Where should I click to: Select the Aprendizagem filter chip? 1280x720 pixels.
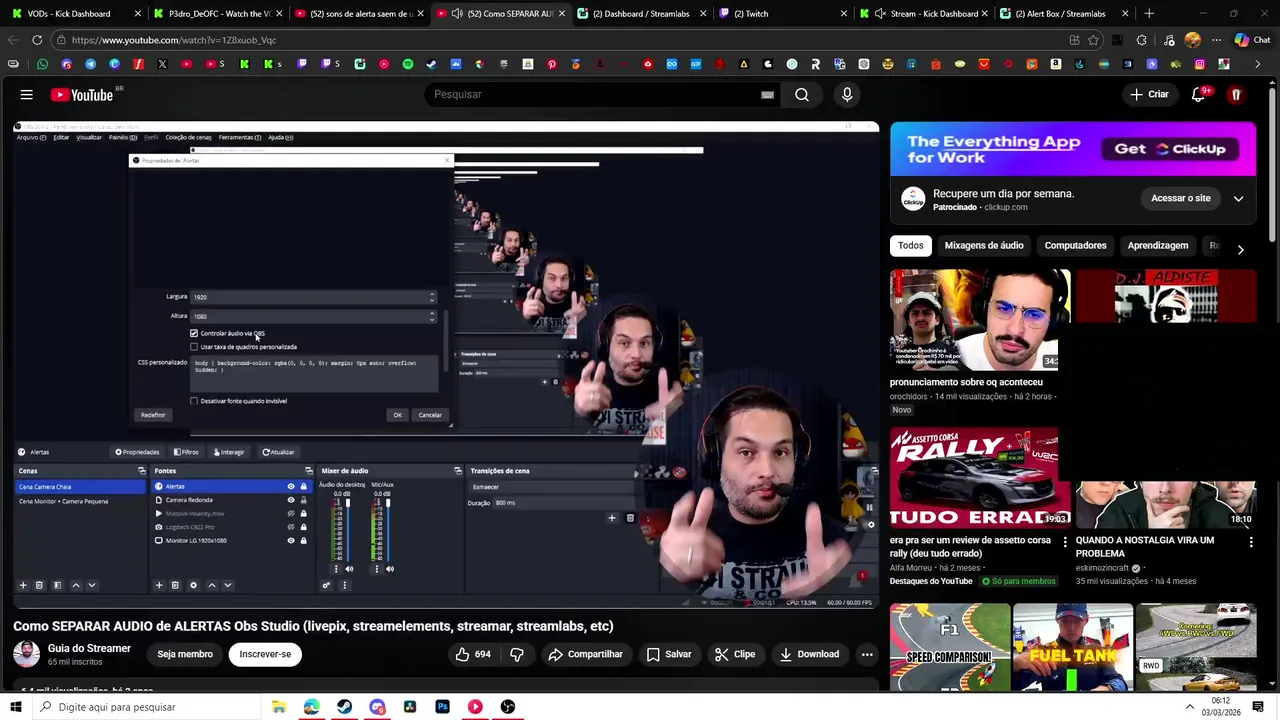coord(1158,246)
